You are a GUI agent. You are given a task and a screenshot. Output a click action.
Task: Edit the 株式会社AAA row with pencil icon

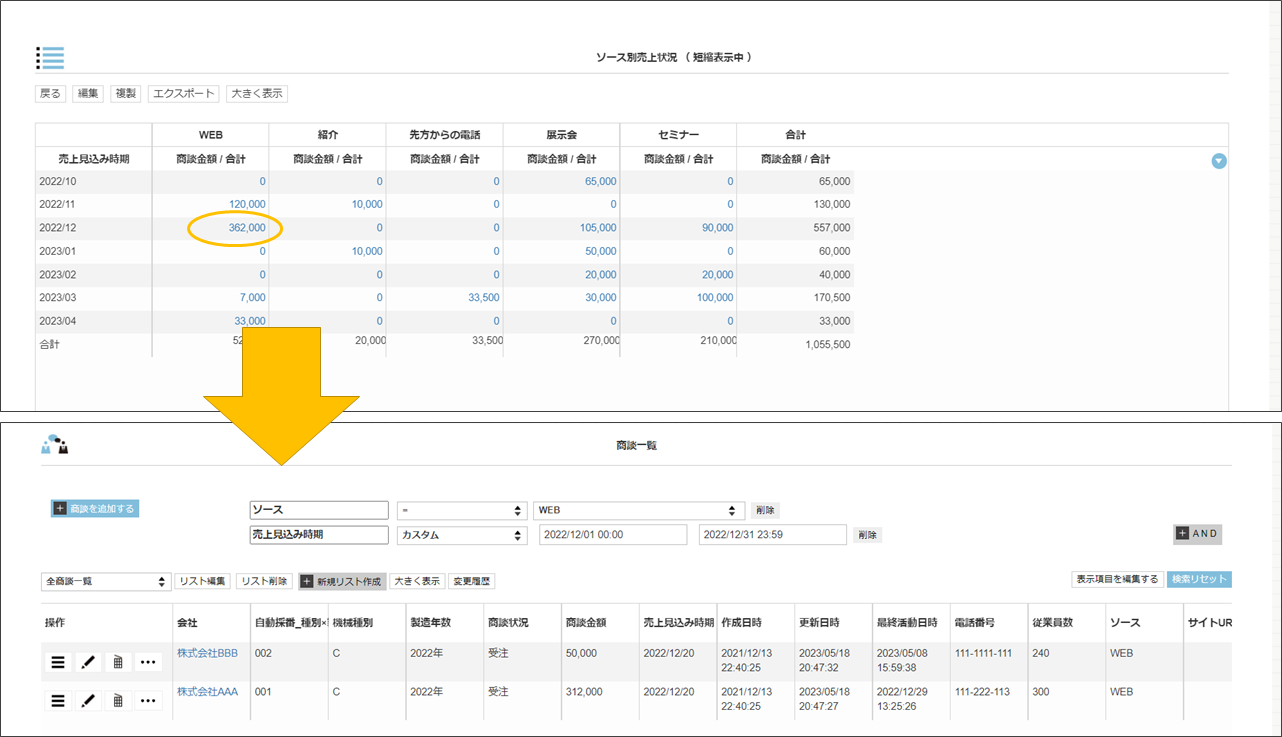pyautogui.click(x=88, y=700)
